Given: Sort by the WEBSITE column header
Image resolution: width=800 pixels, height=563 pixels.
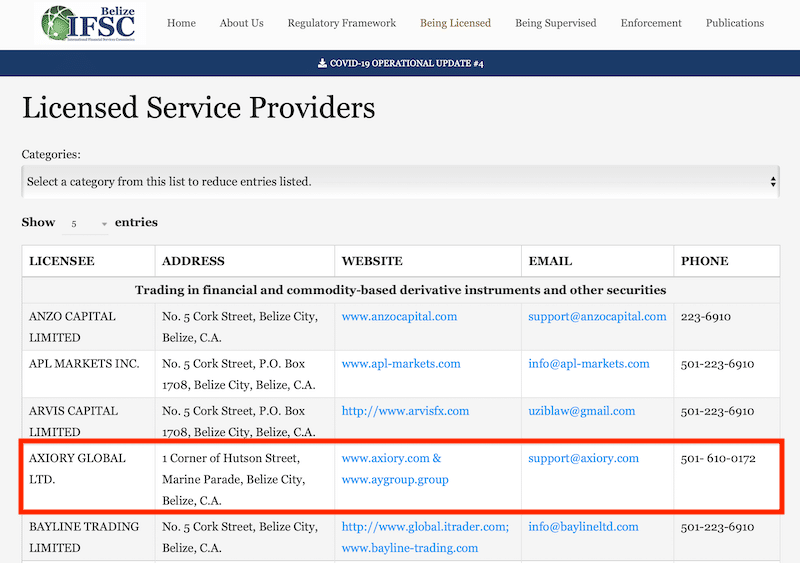Looking at the screenshot, I should click(x=428, y=261).
